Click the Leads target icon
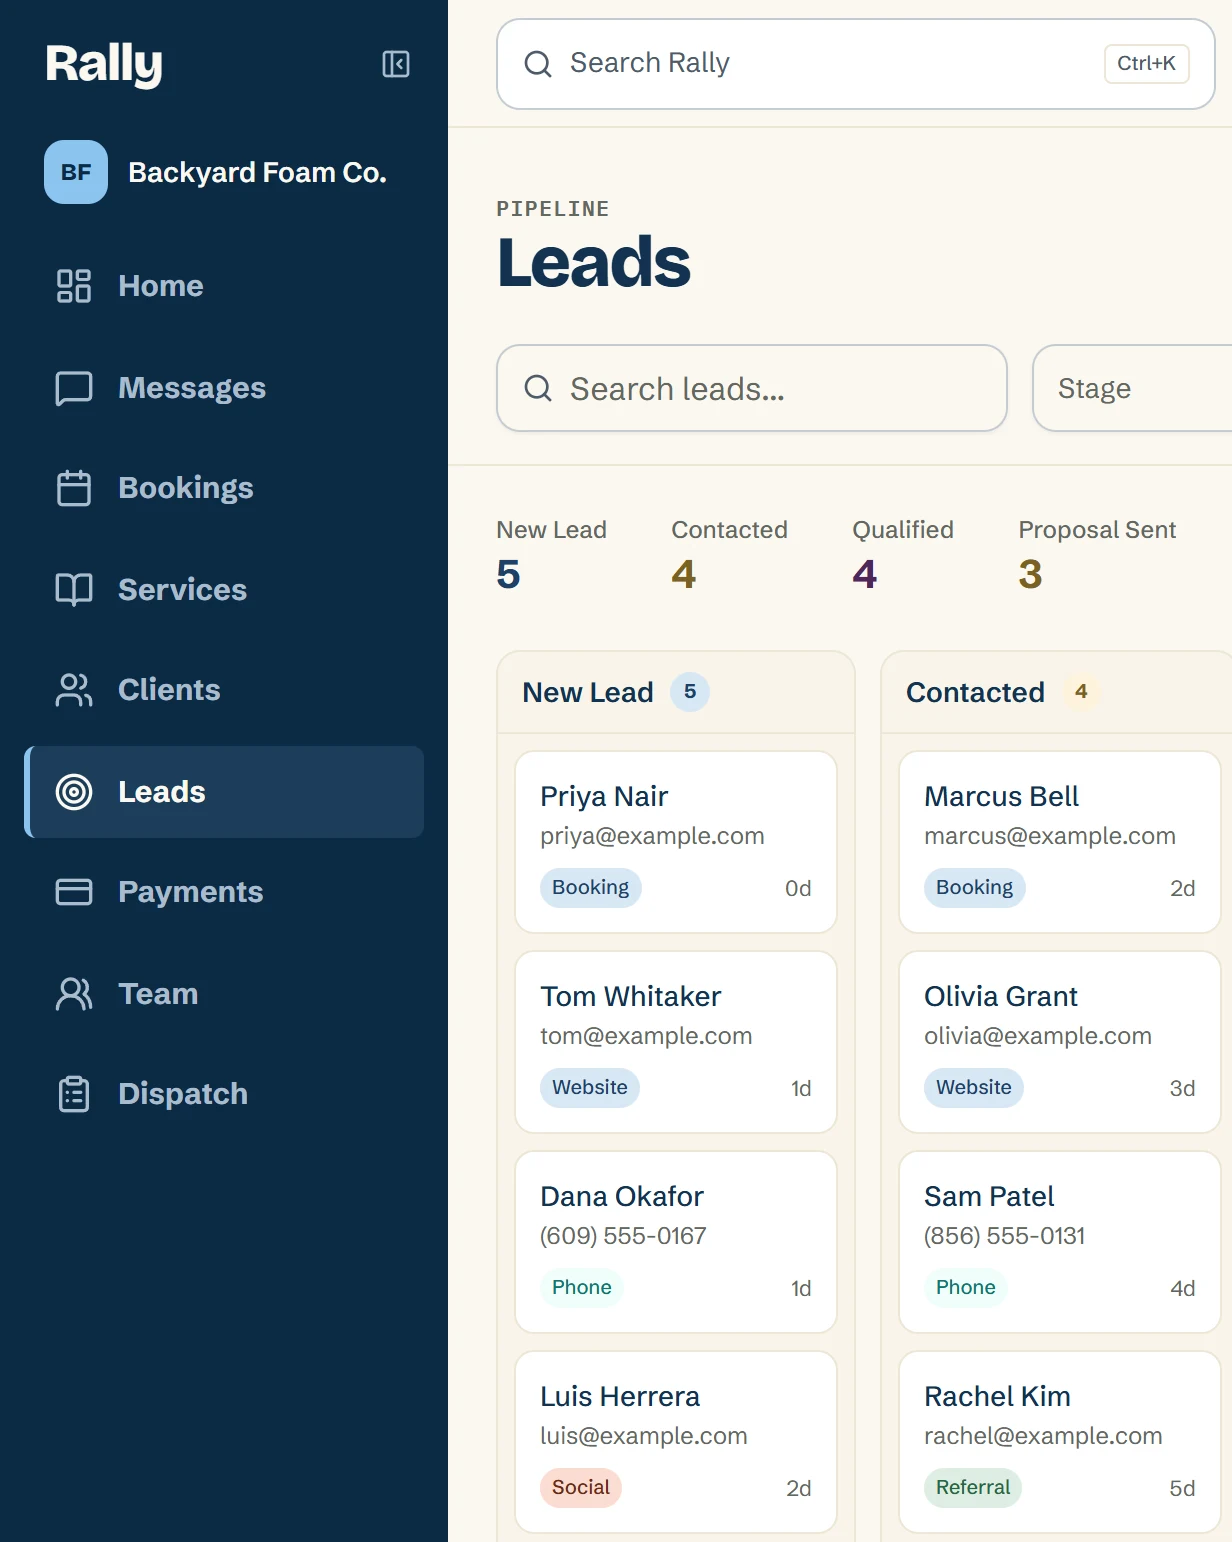Viewport: 1232px width, 1542px height. click(74, 792)
